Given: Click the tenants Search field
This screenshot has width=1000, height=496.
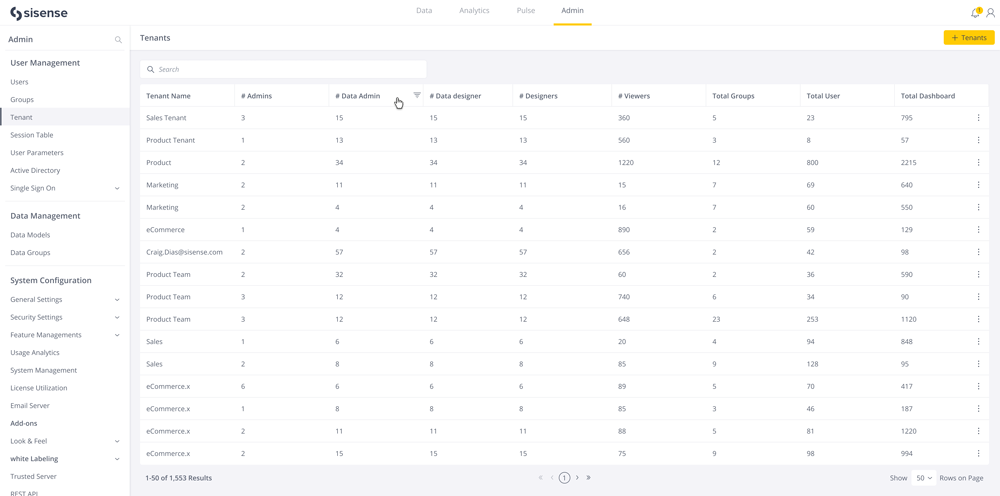Looking at the screenshot, I should 283,69.
